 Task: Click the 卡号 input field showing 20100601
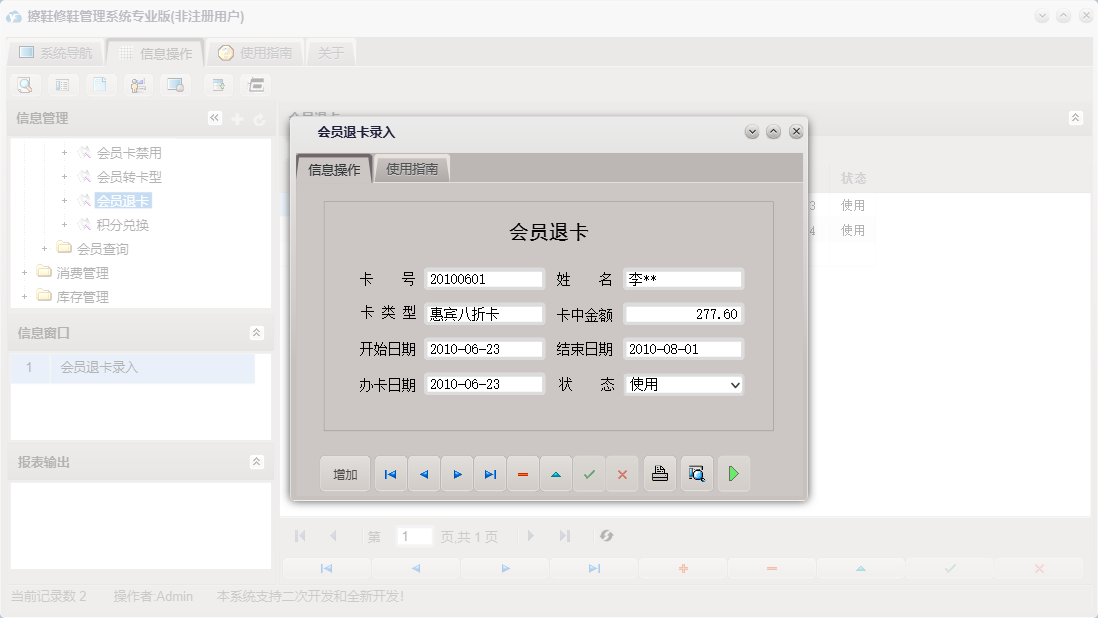[484, 279]
